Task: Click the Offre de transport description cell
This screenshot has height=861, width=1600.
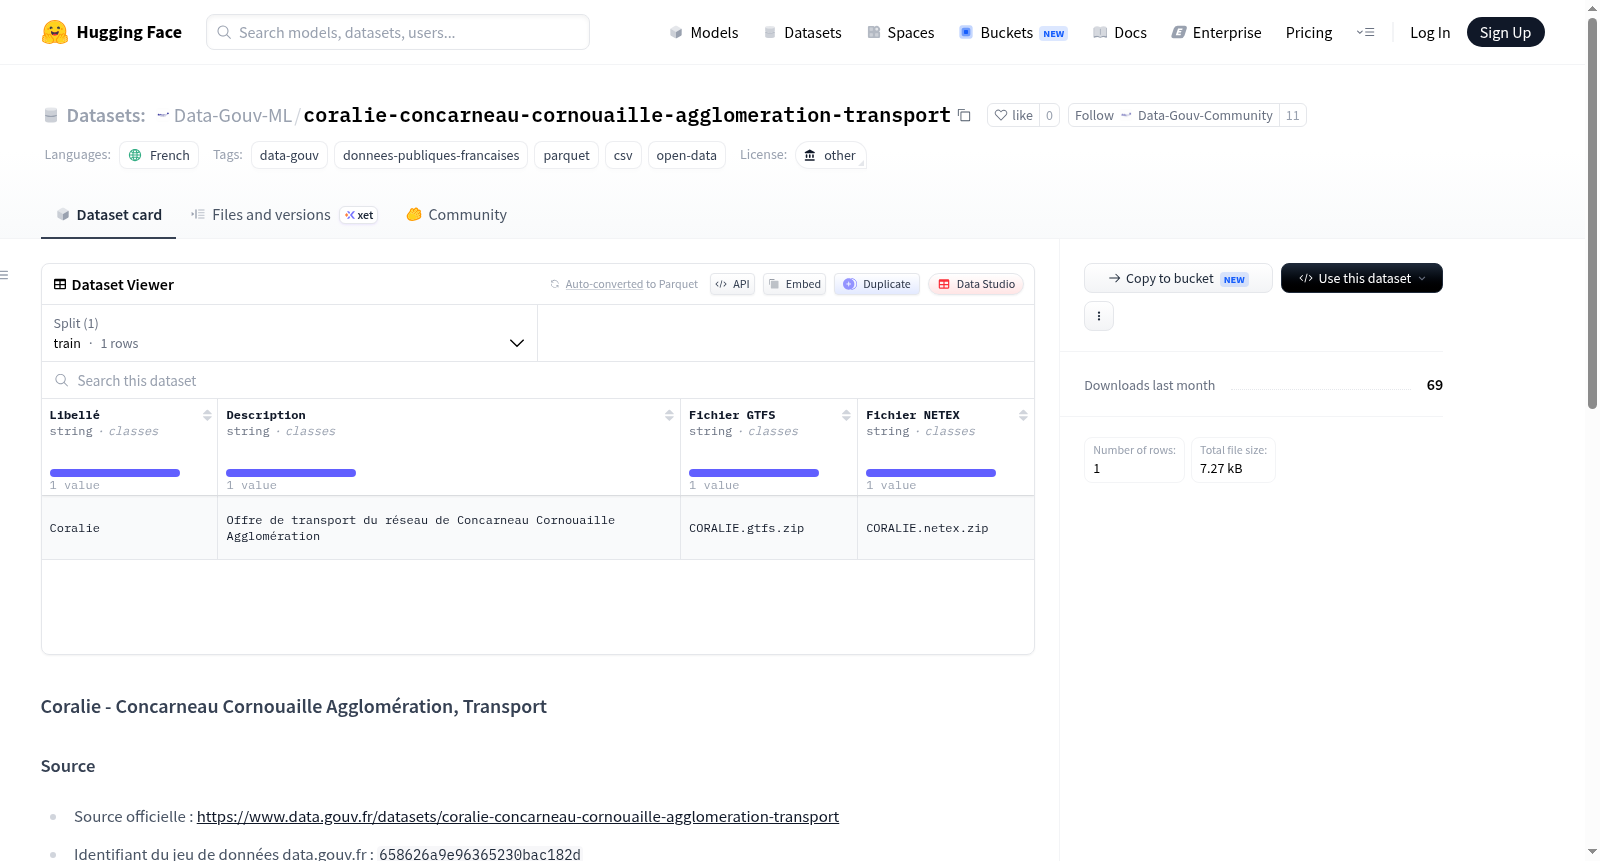Action: coord(448,528)
